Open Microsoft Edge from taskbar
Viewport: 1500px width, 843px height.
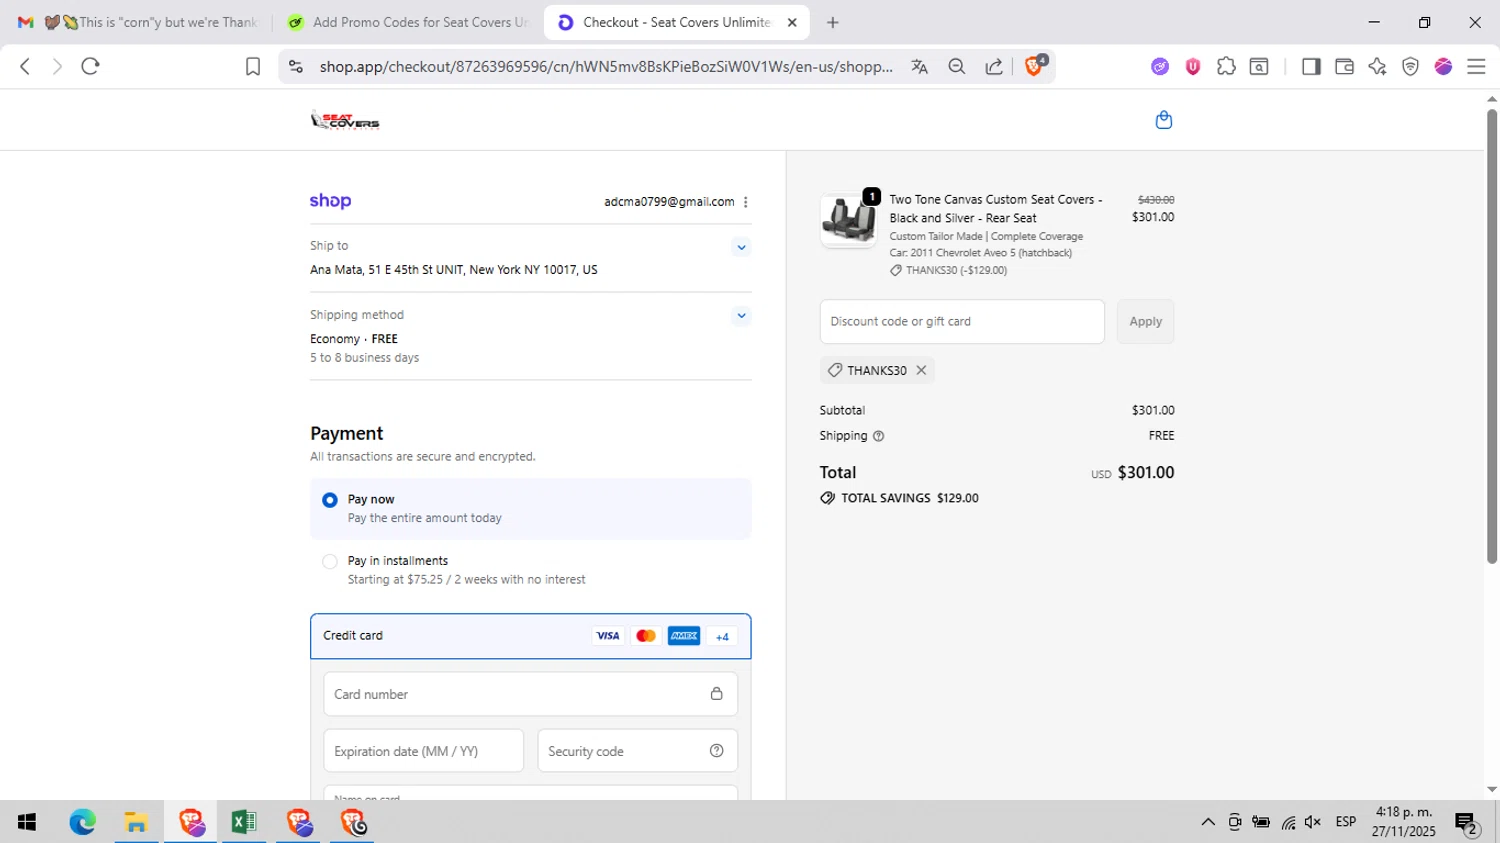pyautogui.click(x=82, y=822)
